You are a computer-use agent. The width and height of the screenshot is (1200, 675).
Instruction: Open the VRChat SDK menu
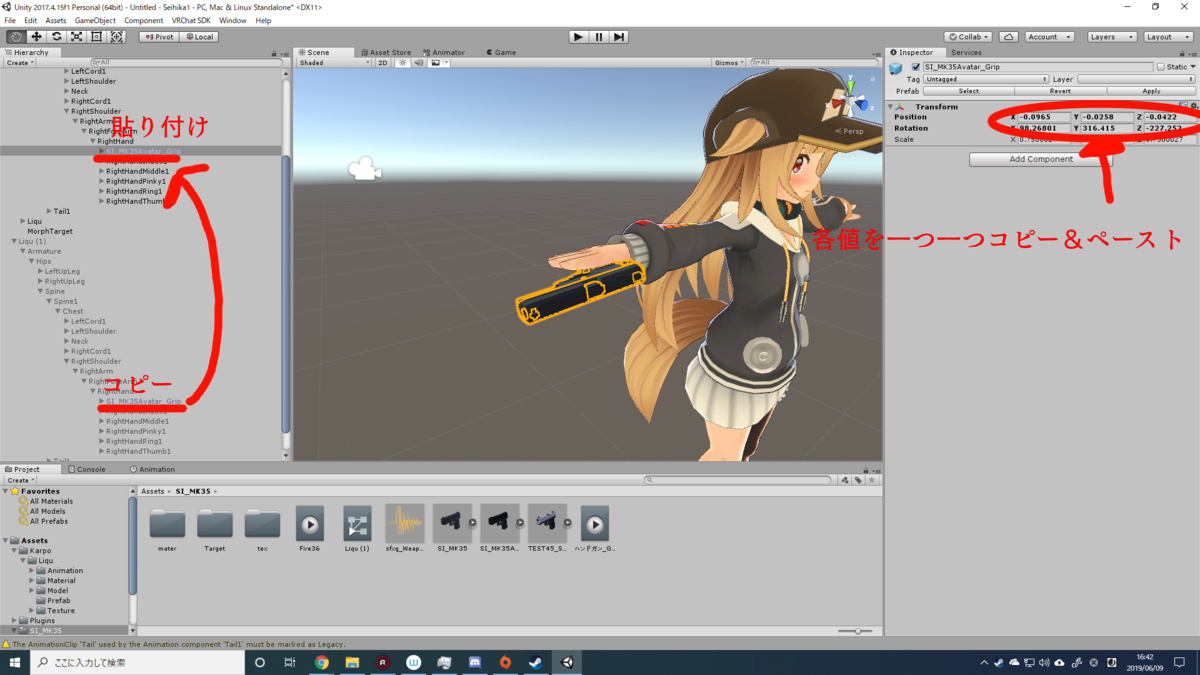191,20
